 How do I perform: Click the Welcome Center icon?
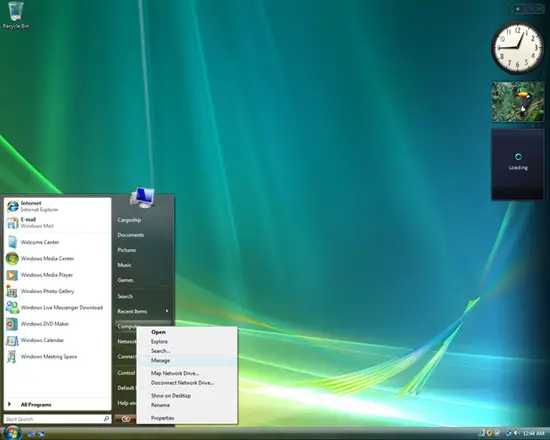[x=12, y=242]
